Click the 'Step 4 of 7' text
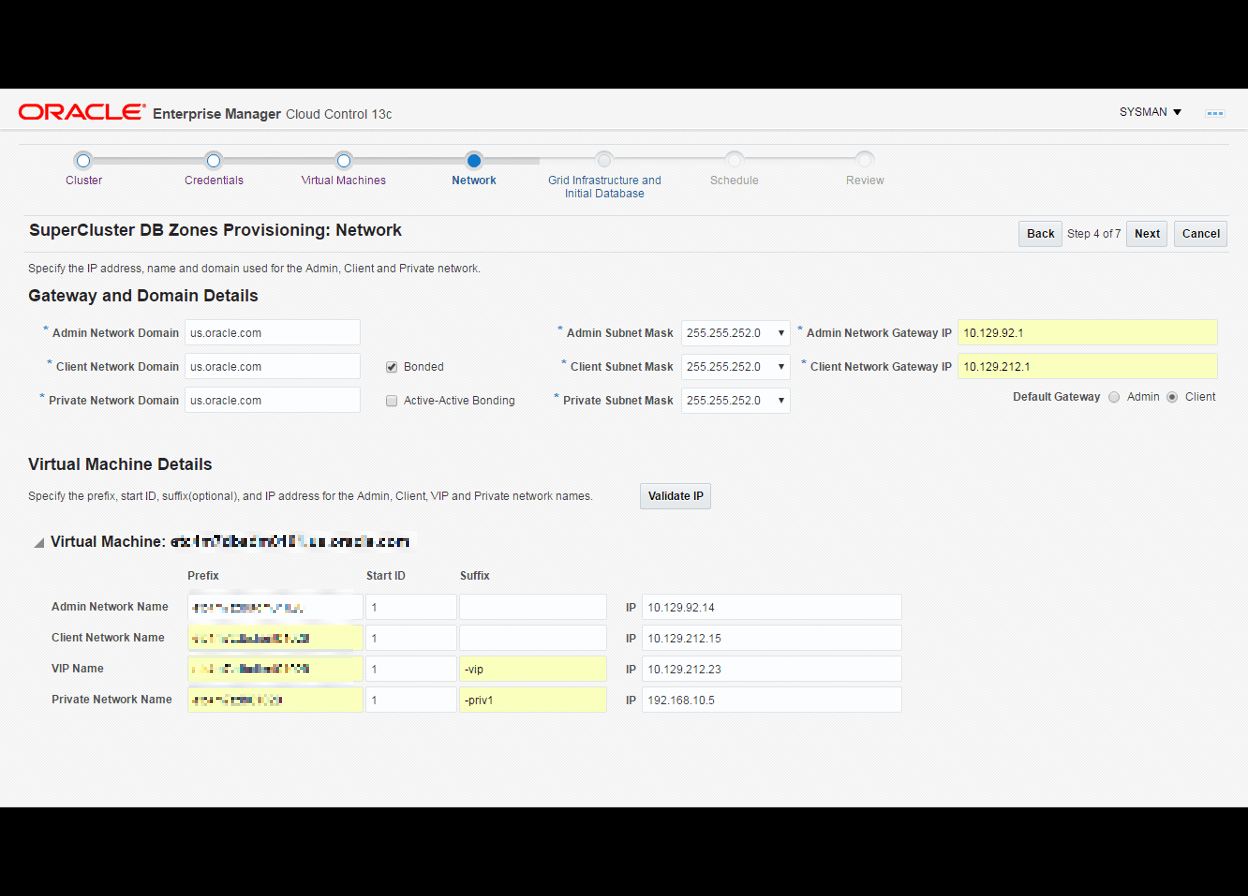This screenshot has width=1248, height=896. 1094,234
